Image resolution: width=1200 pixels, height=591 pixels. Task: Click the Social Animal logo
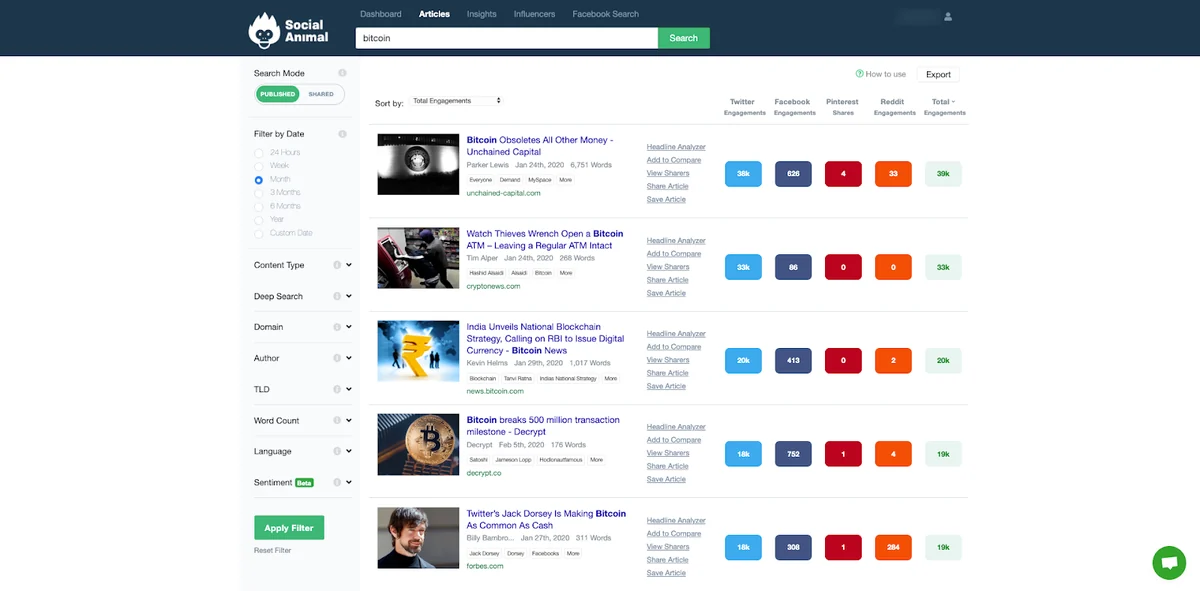coord(288,31)
